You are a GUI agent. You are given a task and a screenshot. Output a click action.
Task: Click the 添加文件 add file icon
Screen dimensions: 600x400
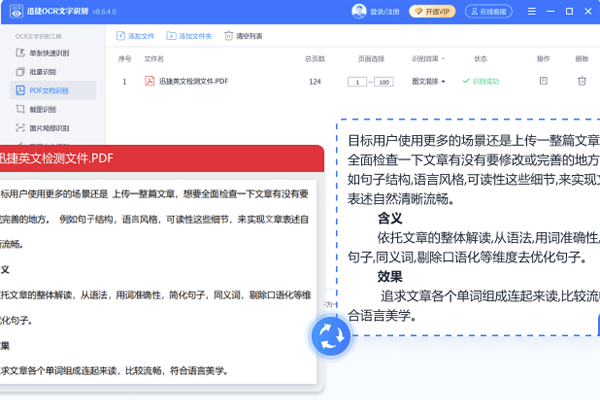(122, 35)
